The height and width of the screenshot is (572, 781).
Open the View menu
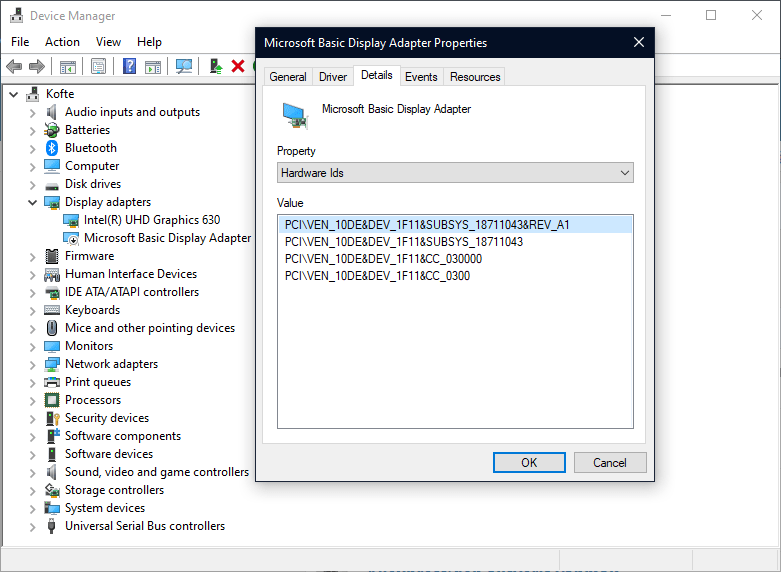pos(108,42)
